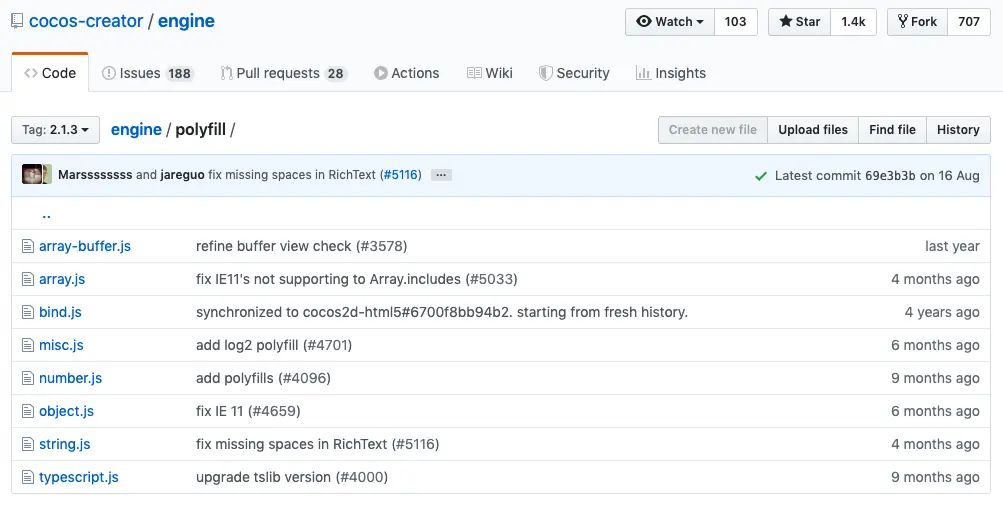Open the History button
The height and width of the screenshot is (506, 1003).
tap(958, 130)
